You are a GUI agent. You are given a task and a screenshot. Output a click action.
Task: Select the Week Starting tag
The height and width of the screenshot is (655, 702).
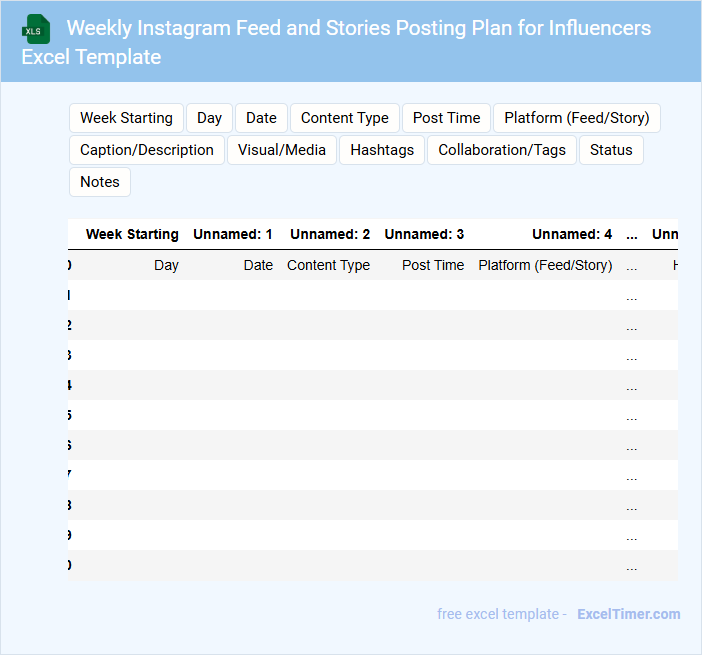(126, 118)
